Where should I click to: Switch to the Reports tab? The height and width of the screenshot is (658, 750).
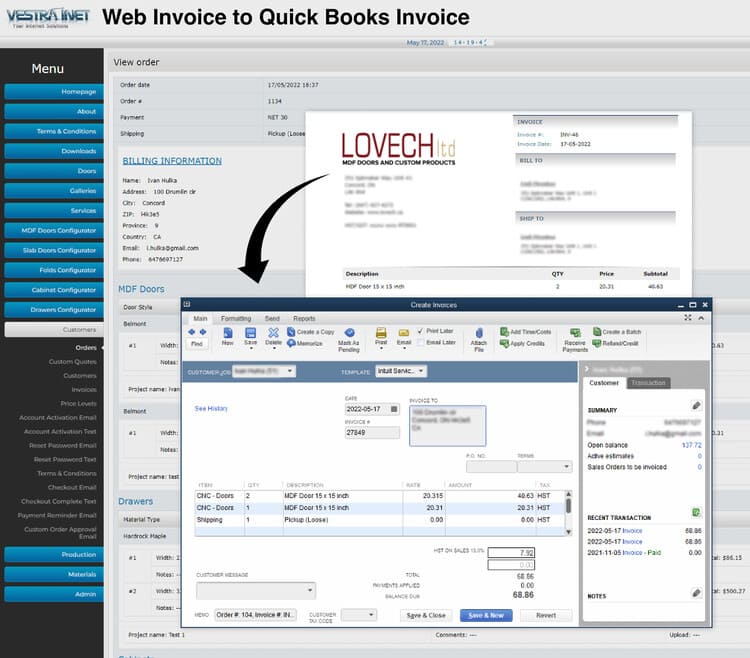point(304,318)
